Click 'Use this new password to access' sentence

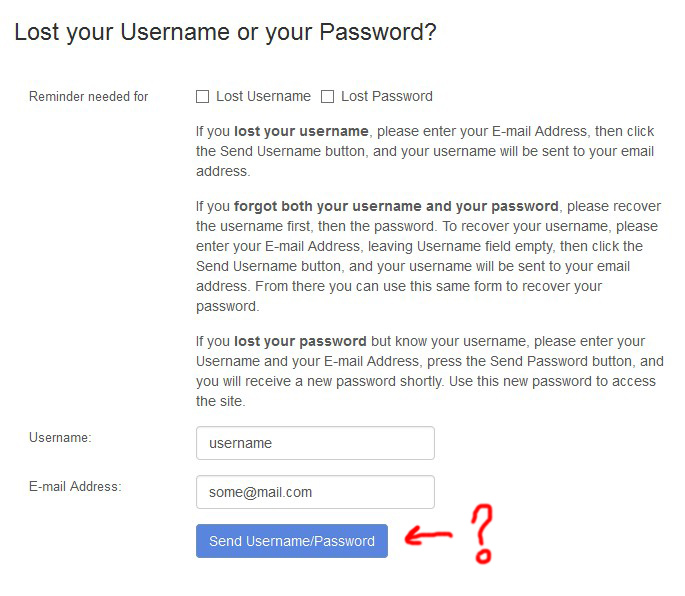[552, 381]
